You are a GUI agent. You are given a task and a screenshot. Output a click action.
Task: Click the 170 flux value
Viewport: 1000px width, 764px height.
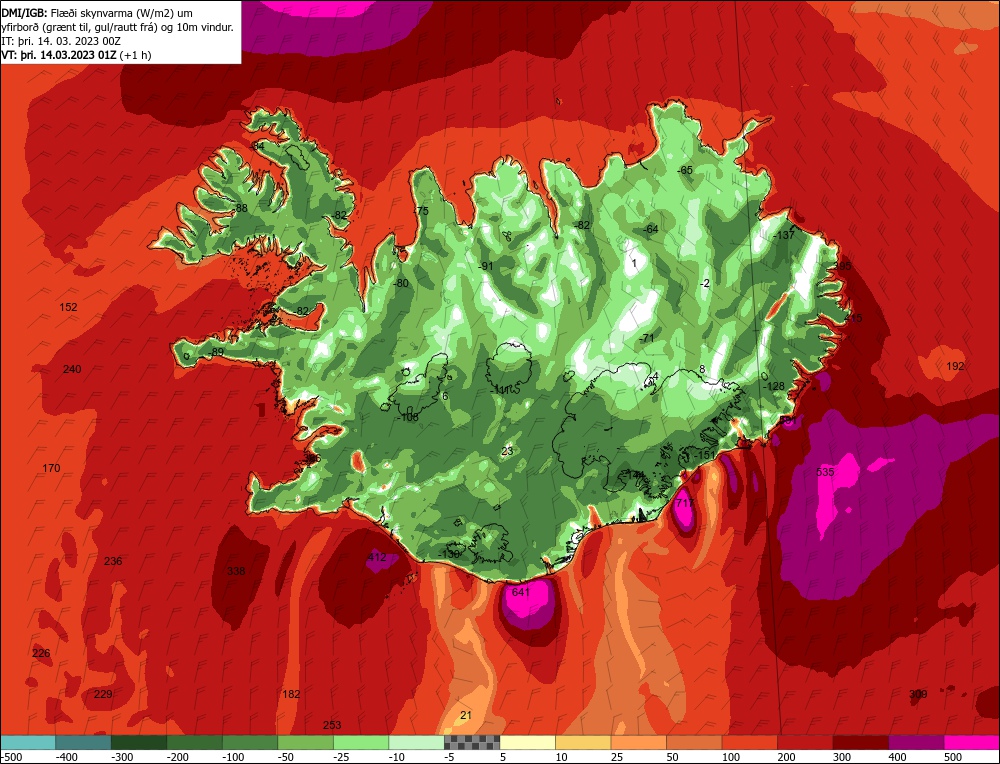(x=51, y=468)
